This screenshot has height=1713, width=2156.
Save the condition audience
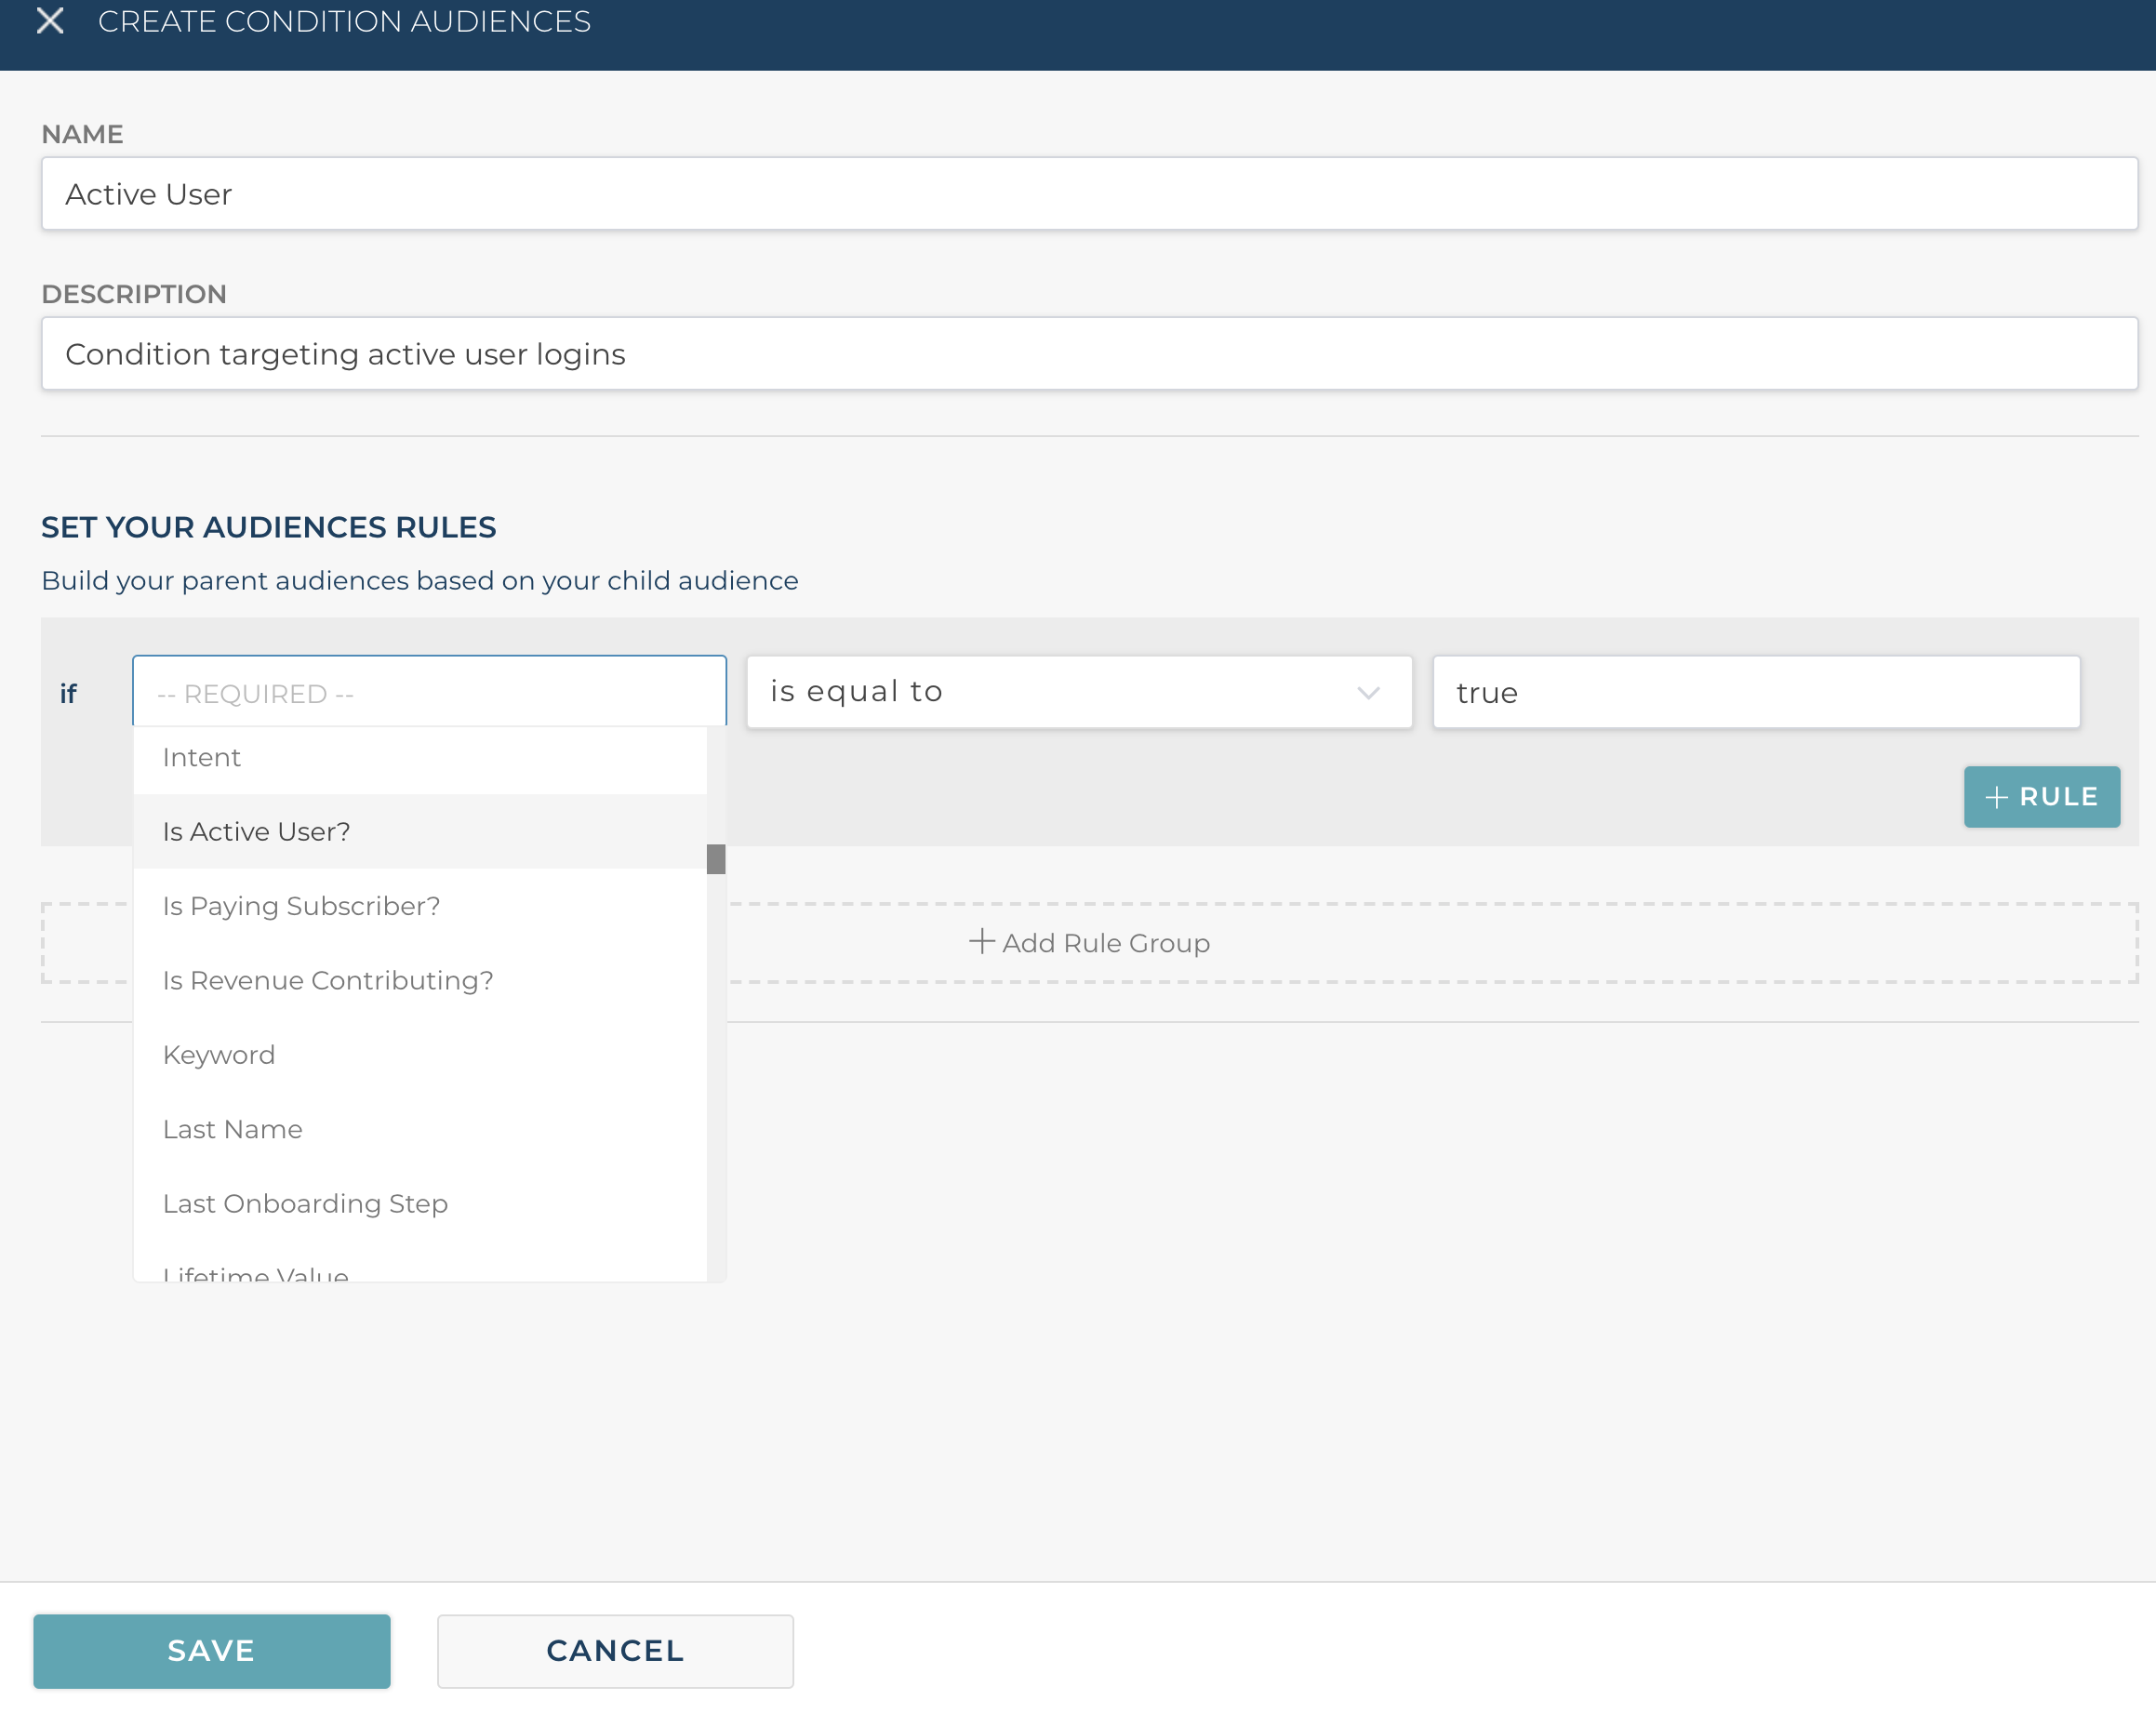coord(212,1650)
